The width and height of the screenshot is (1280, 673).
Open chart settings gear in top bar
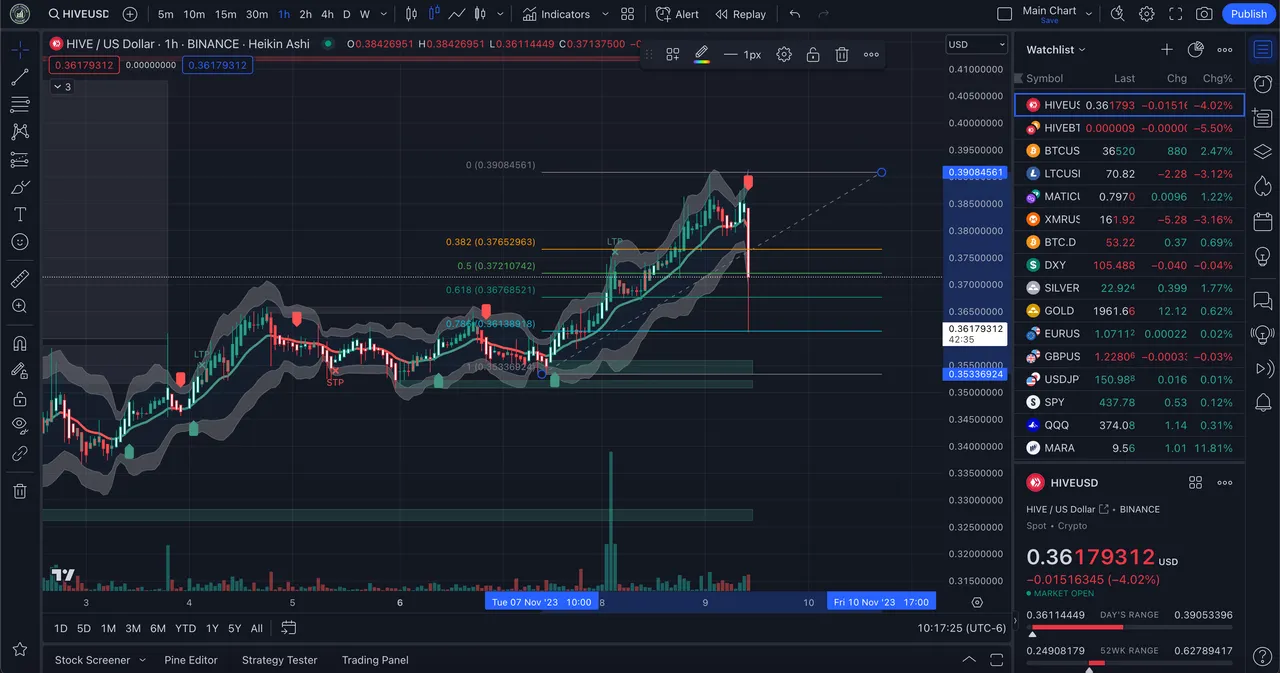[x=1147, y=14]
